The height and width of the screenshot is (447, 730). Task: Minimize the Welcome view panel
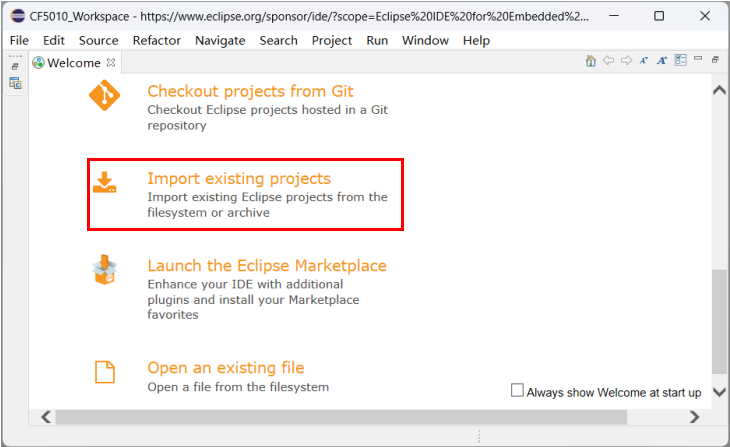tap(698, 61)
